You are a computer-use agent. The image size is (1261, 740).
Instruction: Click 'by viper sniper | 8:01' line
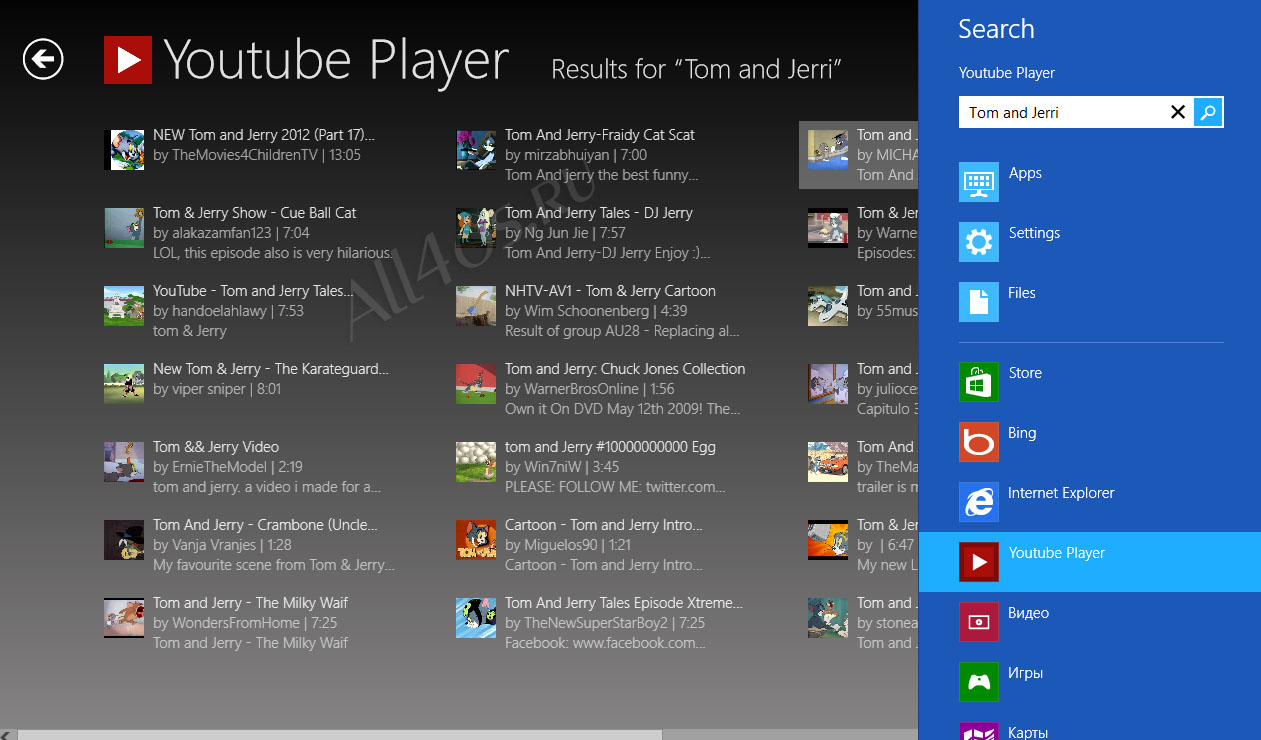(x=217, y=389)
